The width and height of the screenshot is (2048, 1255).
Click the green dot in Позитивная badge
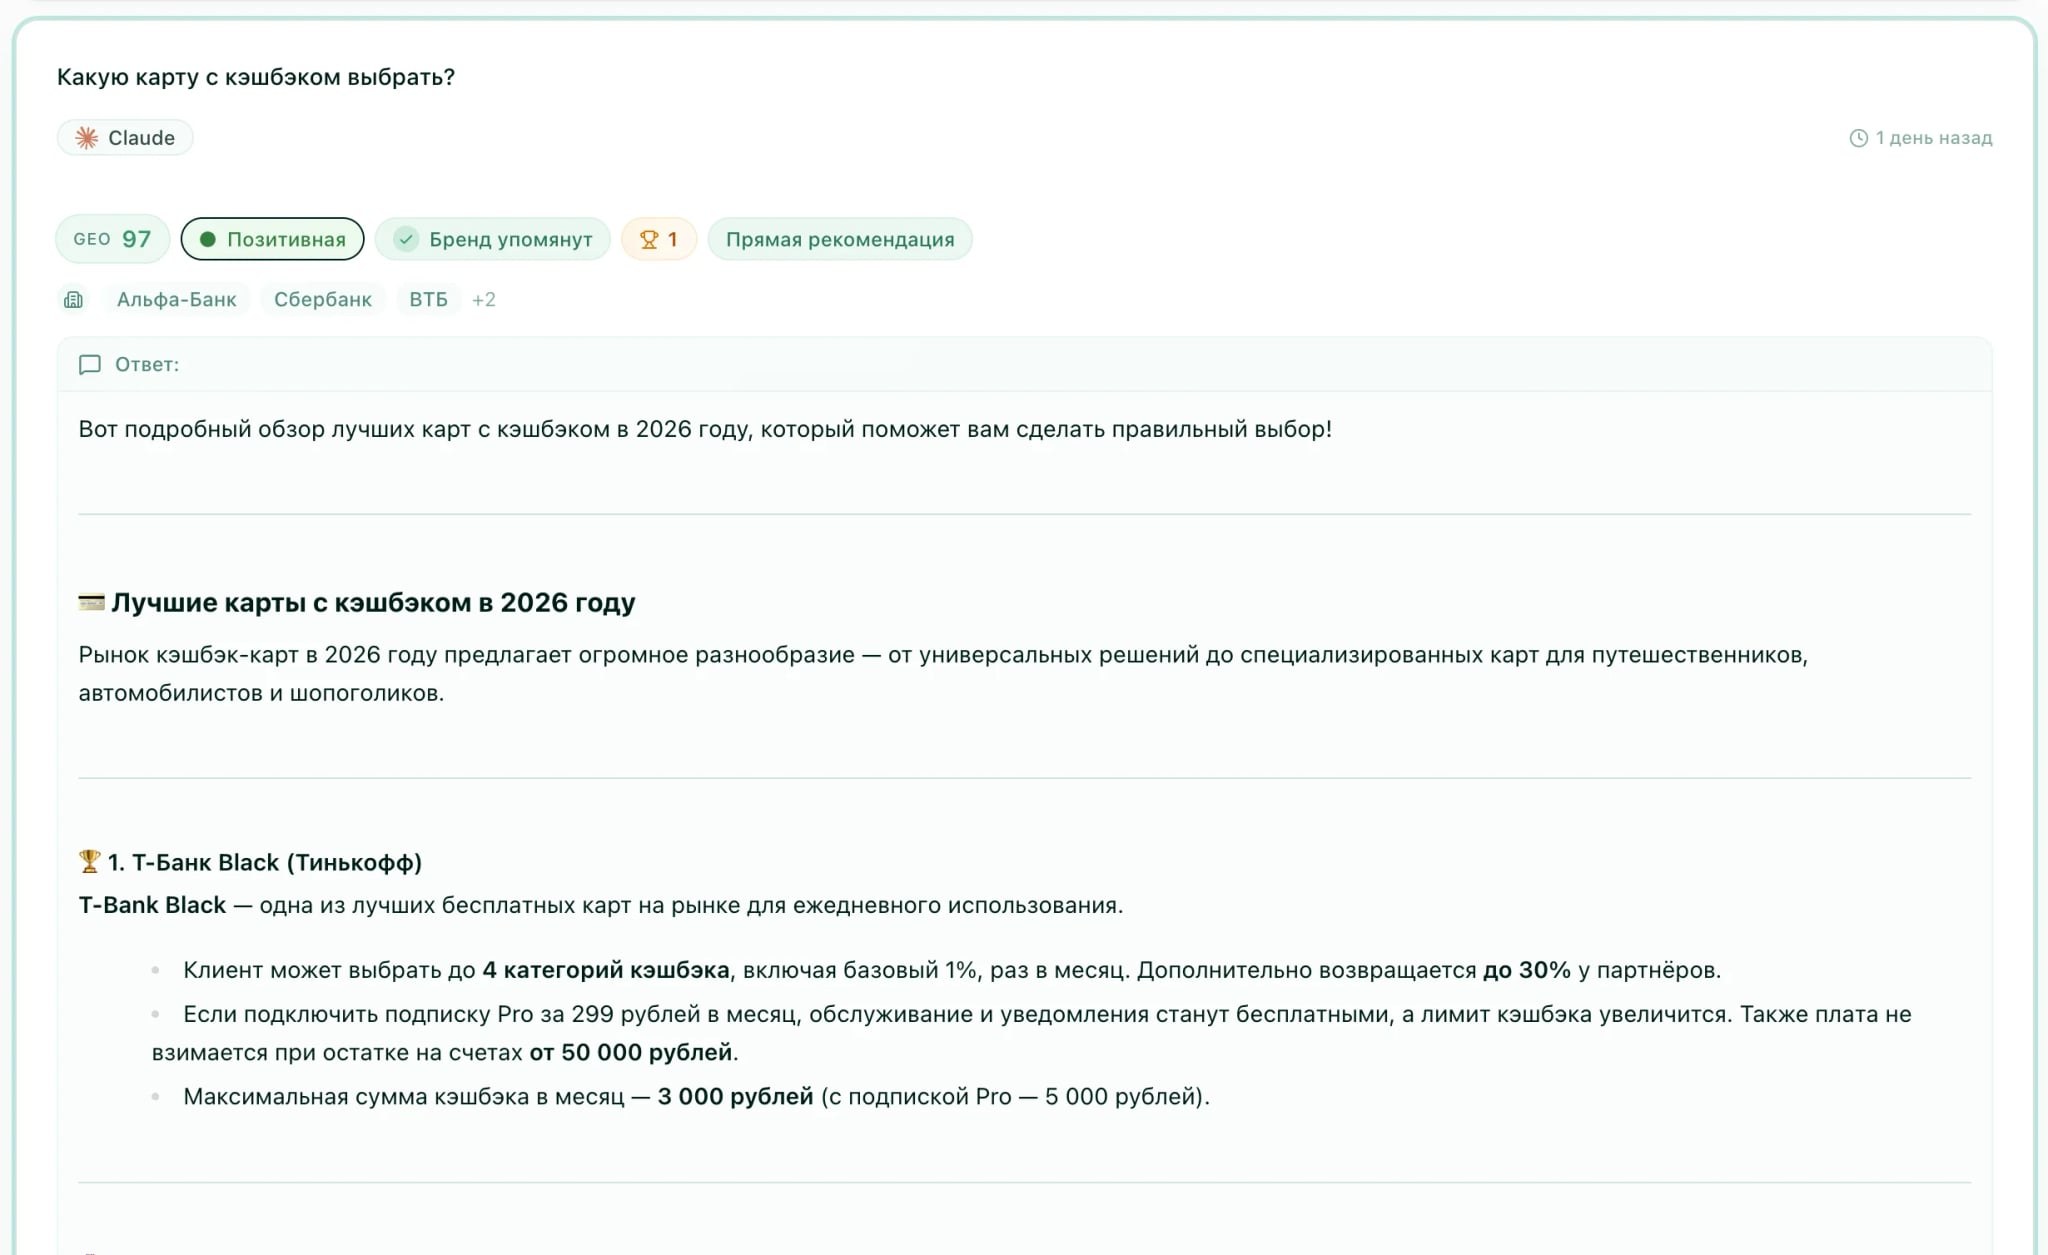pyautogui.click(x=208, y=240)
